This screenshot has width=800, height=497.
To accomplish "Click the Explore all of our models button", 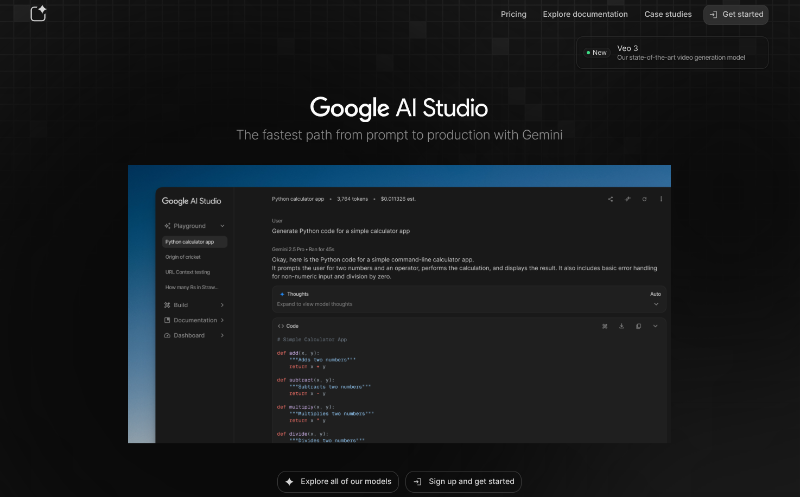I will pyautogui.click(x=338, y=482).
